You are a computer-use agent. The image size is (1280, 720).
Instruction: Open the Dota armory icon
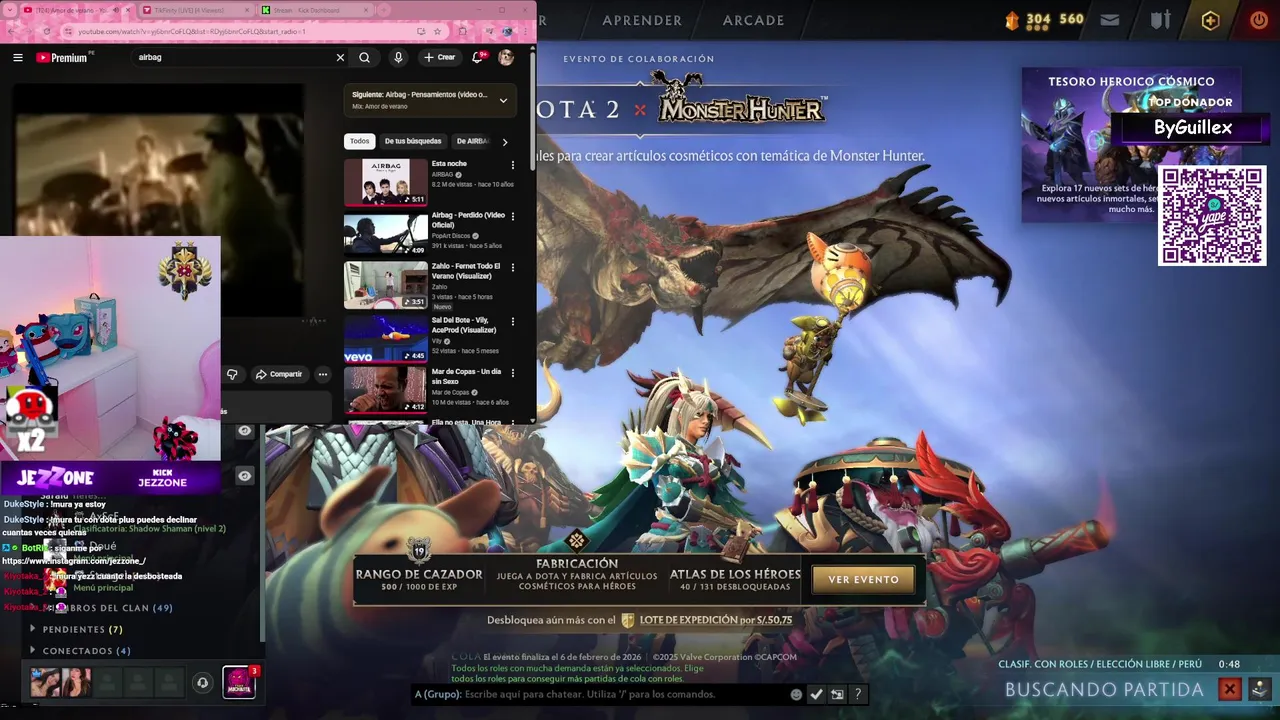pos(1160,20)
